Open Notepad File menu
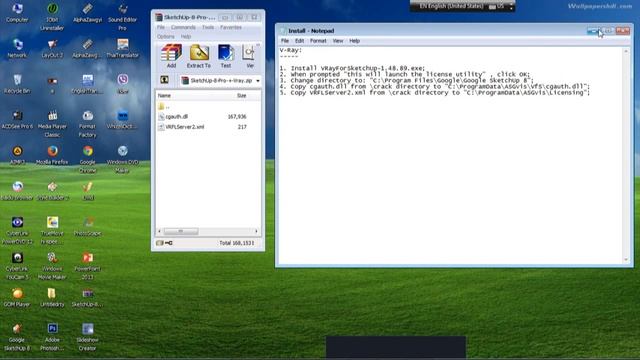The image size is (640, 360). pyautogui.click(x=285, y=41)
